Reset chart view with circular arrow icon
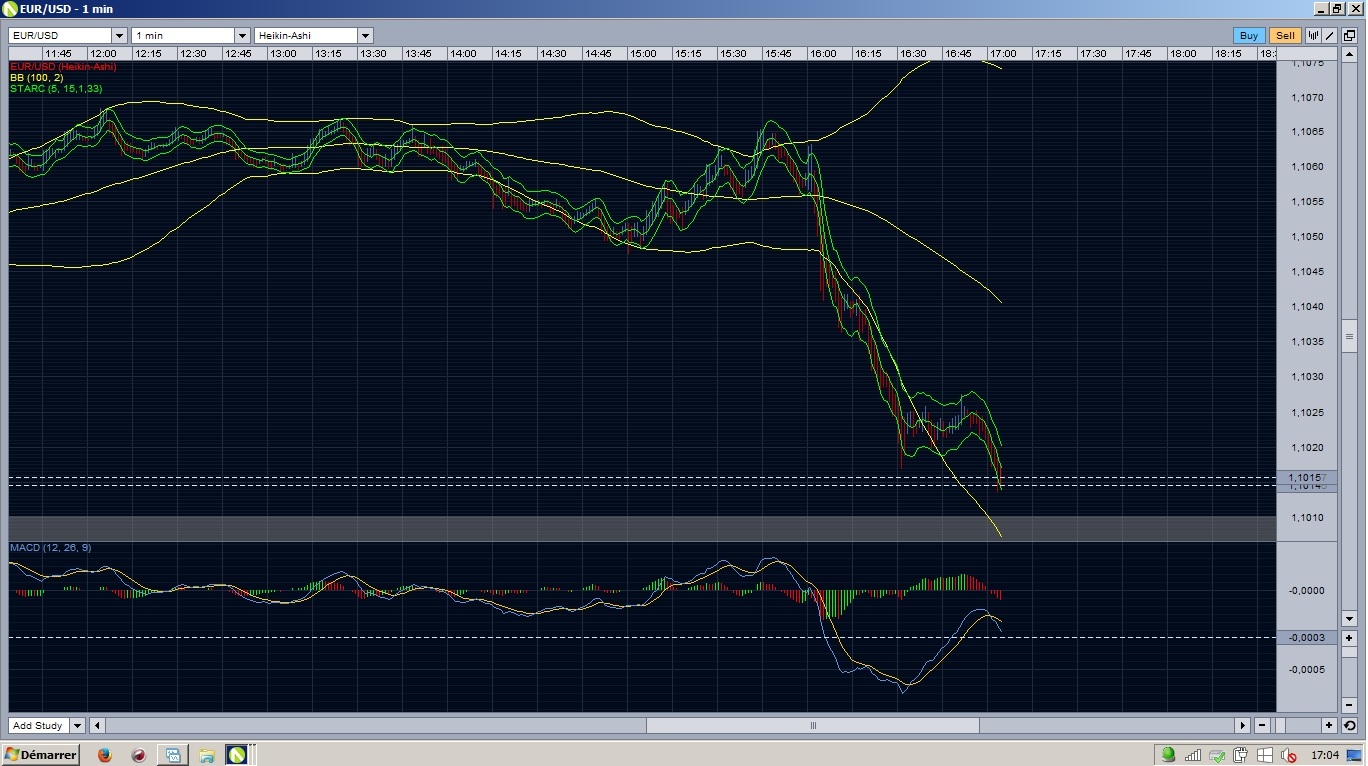This screenshot has width=1368, height=766. pos(1349,725)
